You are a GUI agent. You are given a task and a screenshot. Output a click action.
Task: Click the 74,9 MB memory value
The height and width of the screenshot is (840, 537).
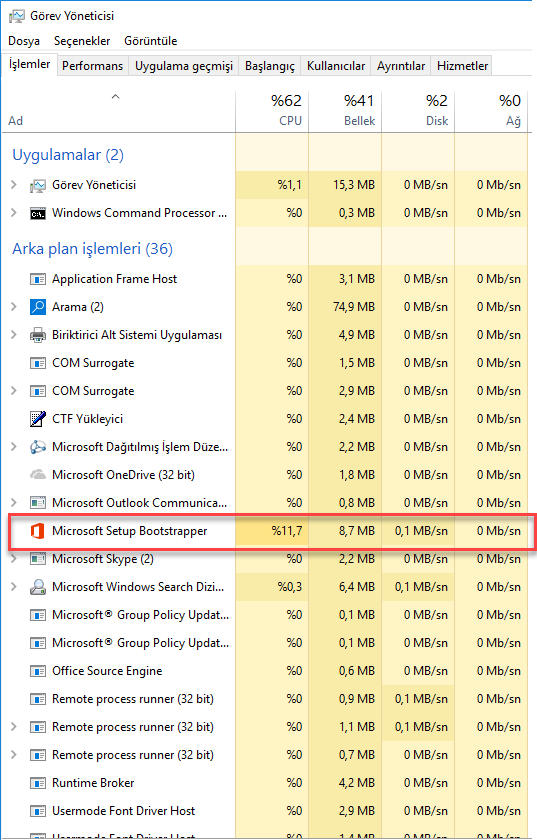click(354, 307)
